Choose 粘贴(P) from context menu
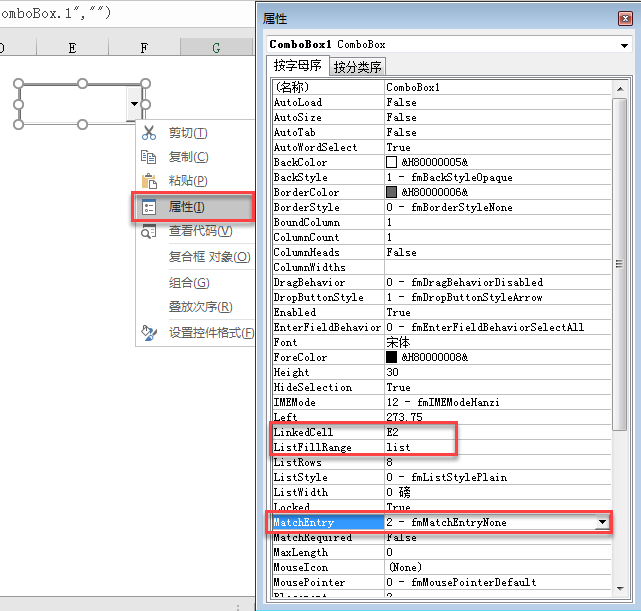641x611 pixels. (x=188, y=181)
